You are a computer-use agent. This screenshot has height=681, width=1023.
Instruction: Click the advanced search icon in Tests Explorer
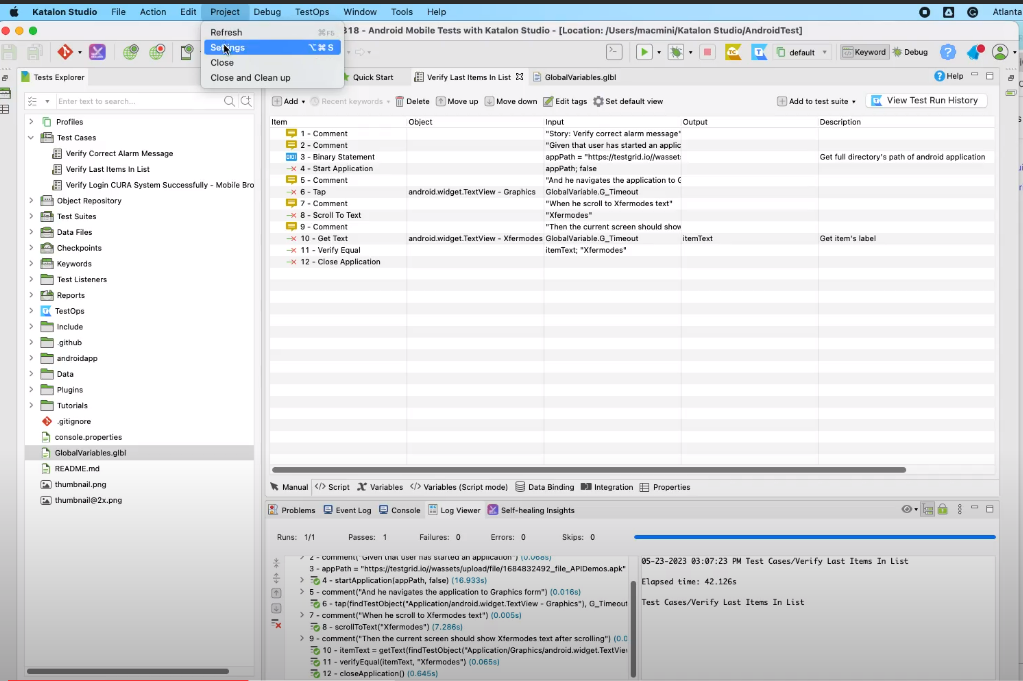tap(247, 101)
